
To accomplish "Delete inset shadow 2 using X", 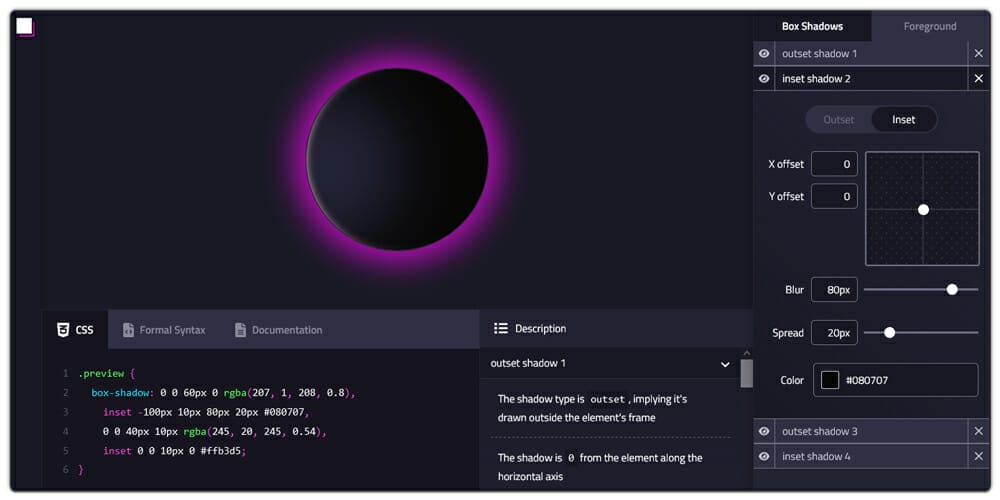I will pyautogui.click(x=978, y=79).
